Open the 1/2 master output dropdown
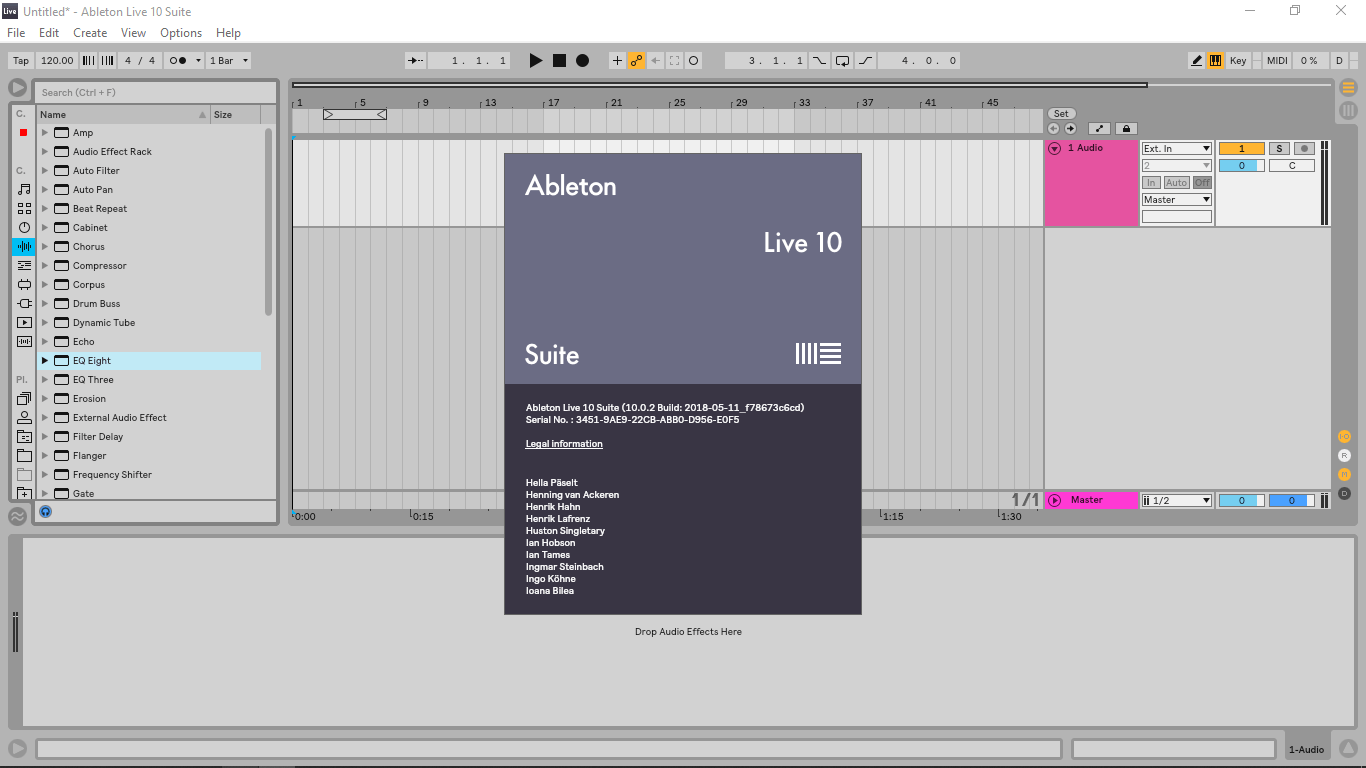 coord(1177,500)
